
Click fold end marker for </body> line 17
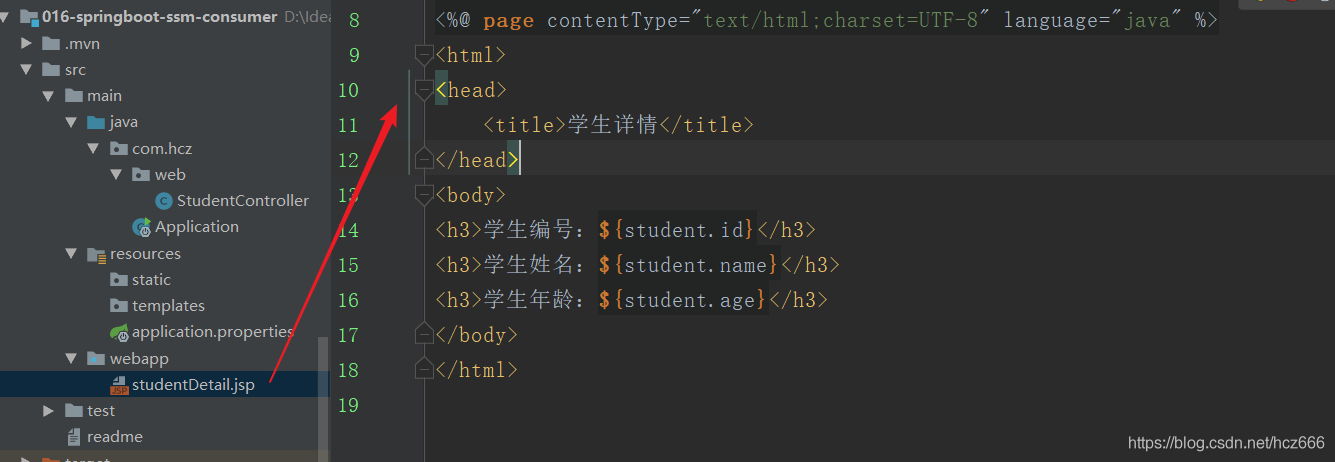pyautogui.click(x=424, y=333)
